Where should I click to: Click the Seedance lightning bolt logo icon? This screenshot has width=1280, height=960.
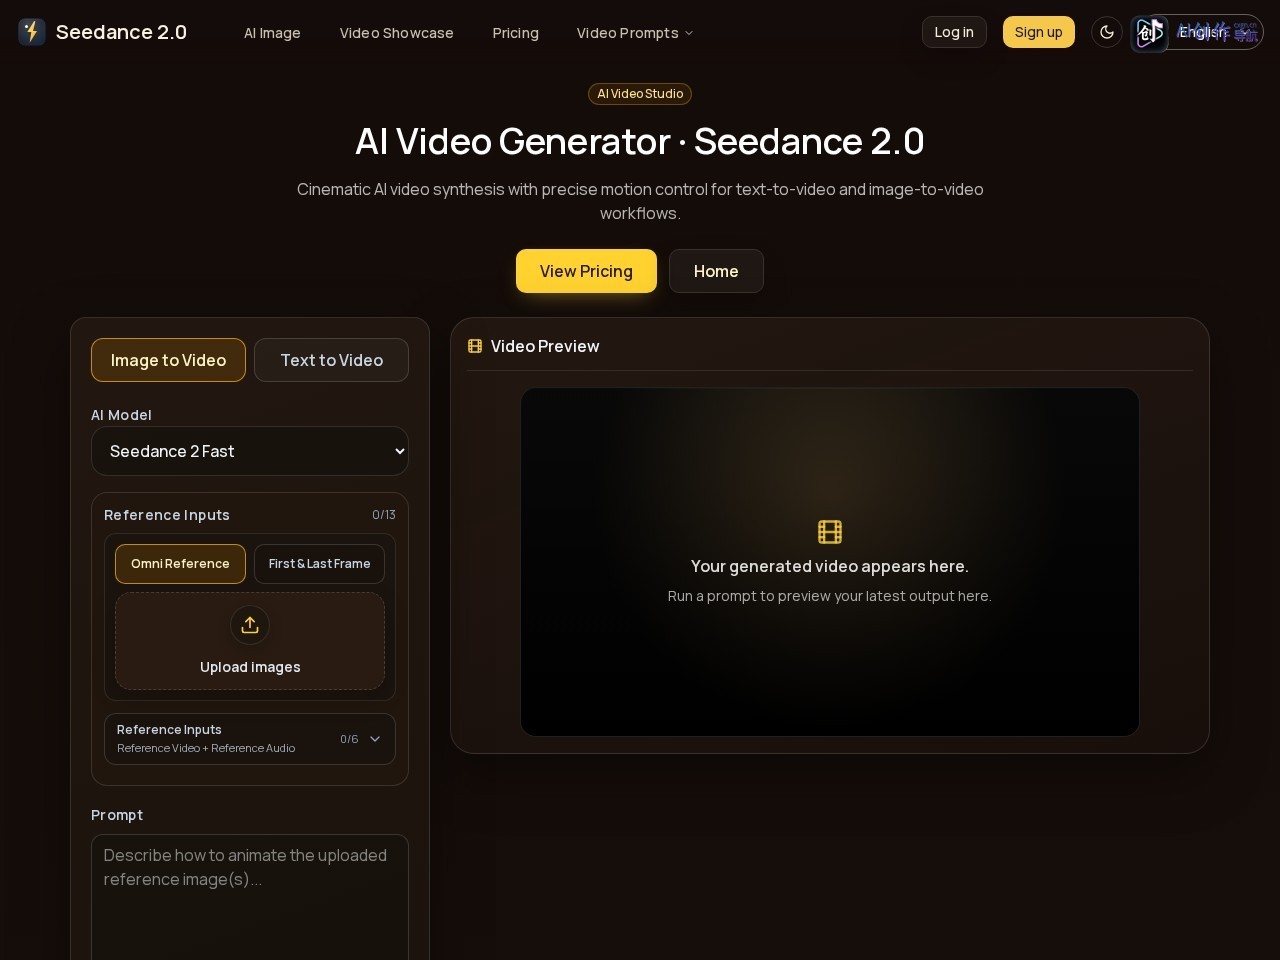[32, 32]
